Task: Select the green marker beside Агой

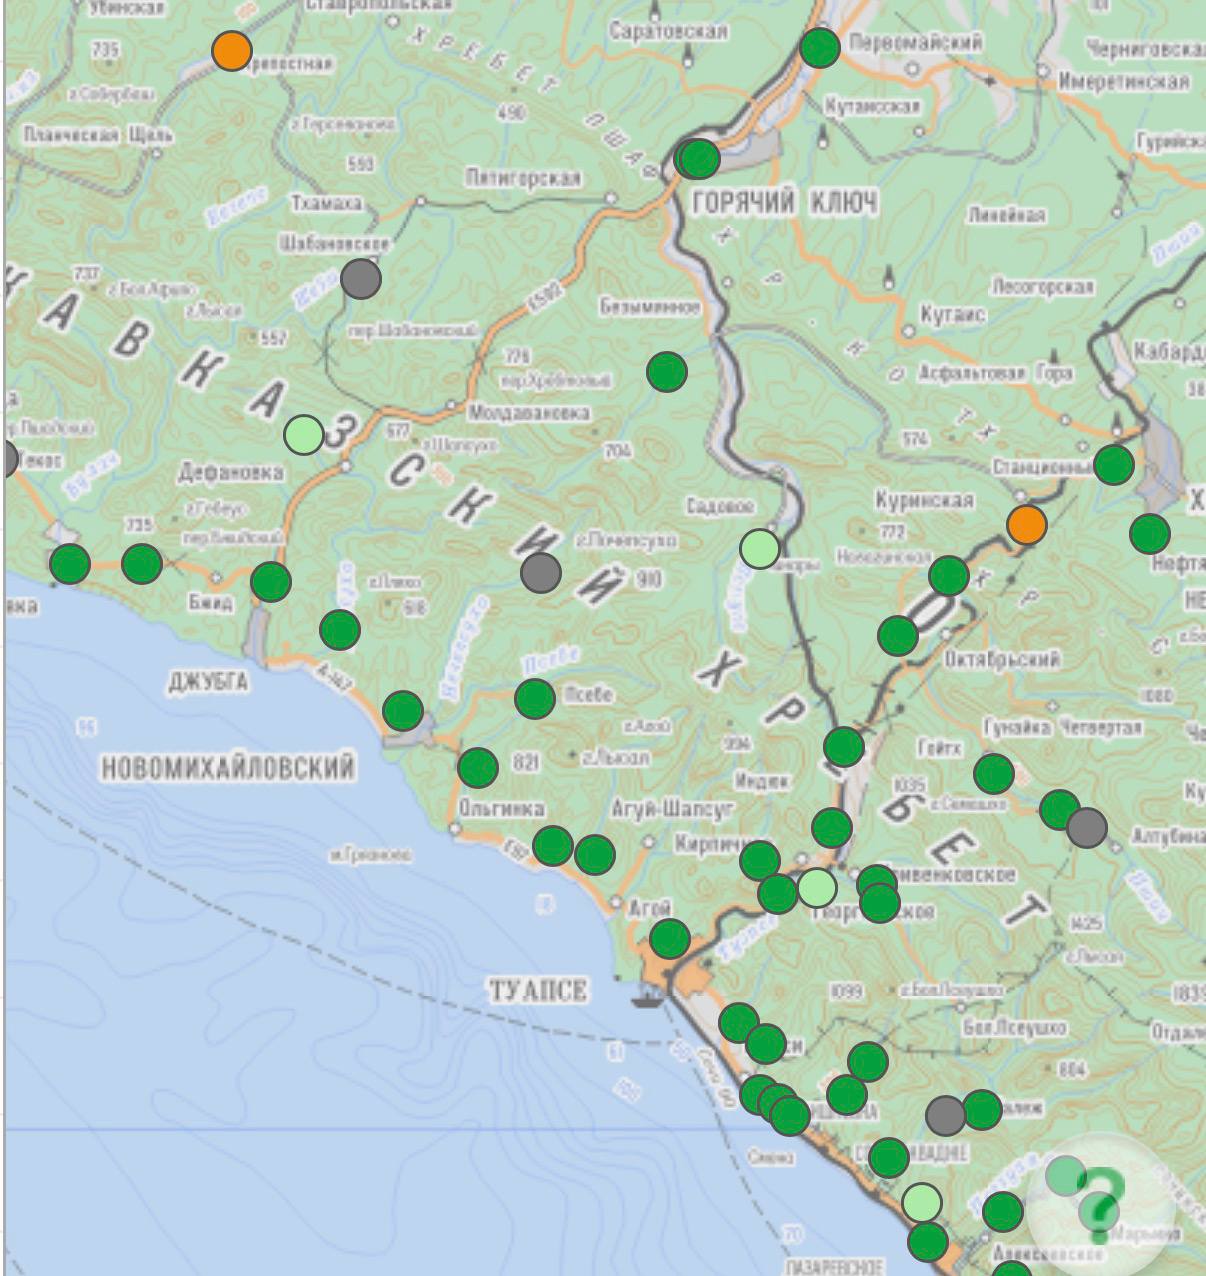Action: [x=670, y=939]
